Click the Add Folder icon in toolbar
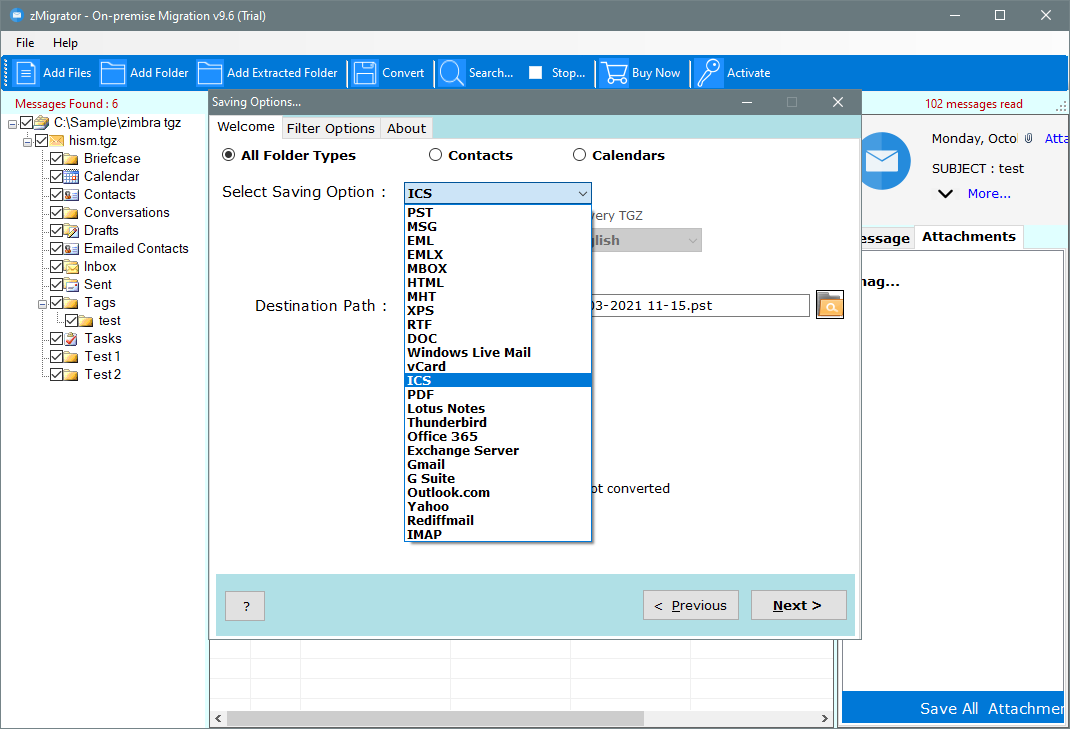The width and height of the screenshot is (1070, 729). pyautogui.click(x=113, y=73)
